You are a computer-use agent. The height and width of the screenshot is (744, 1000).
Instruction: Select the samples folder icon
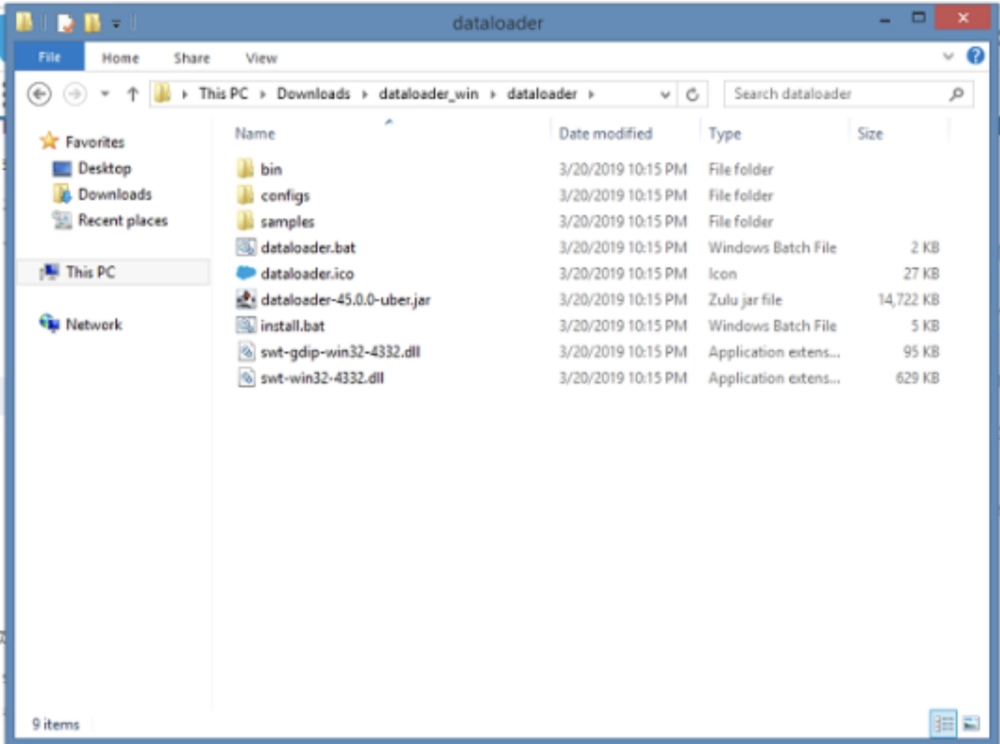[x=246, y=221]
